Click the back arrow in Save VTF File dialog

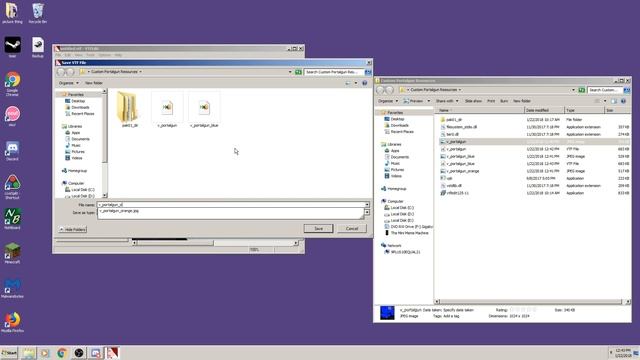61,72
